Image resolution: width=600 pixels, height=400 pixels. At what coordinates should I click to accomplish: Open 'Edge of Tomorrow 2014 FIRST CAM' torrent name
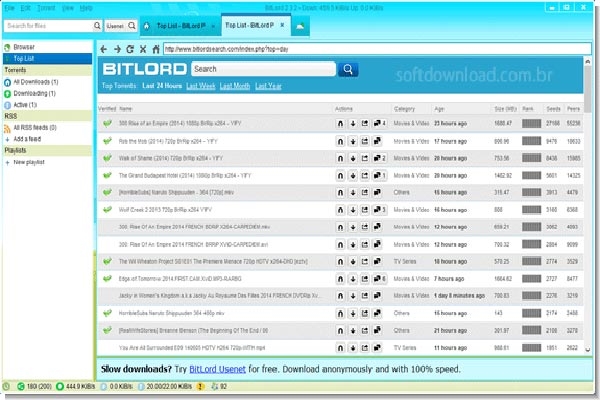pyautogui.click(x=180, y=279)
